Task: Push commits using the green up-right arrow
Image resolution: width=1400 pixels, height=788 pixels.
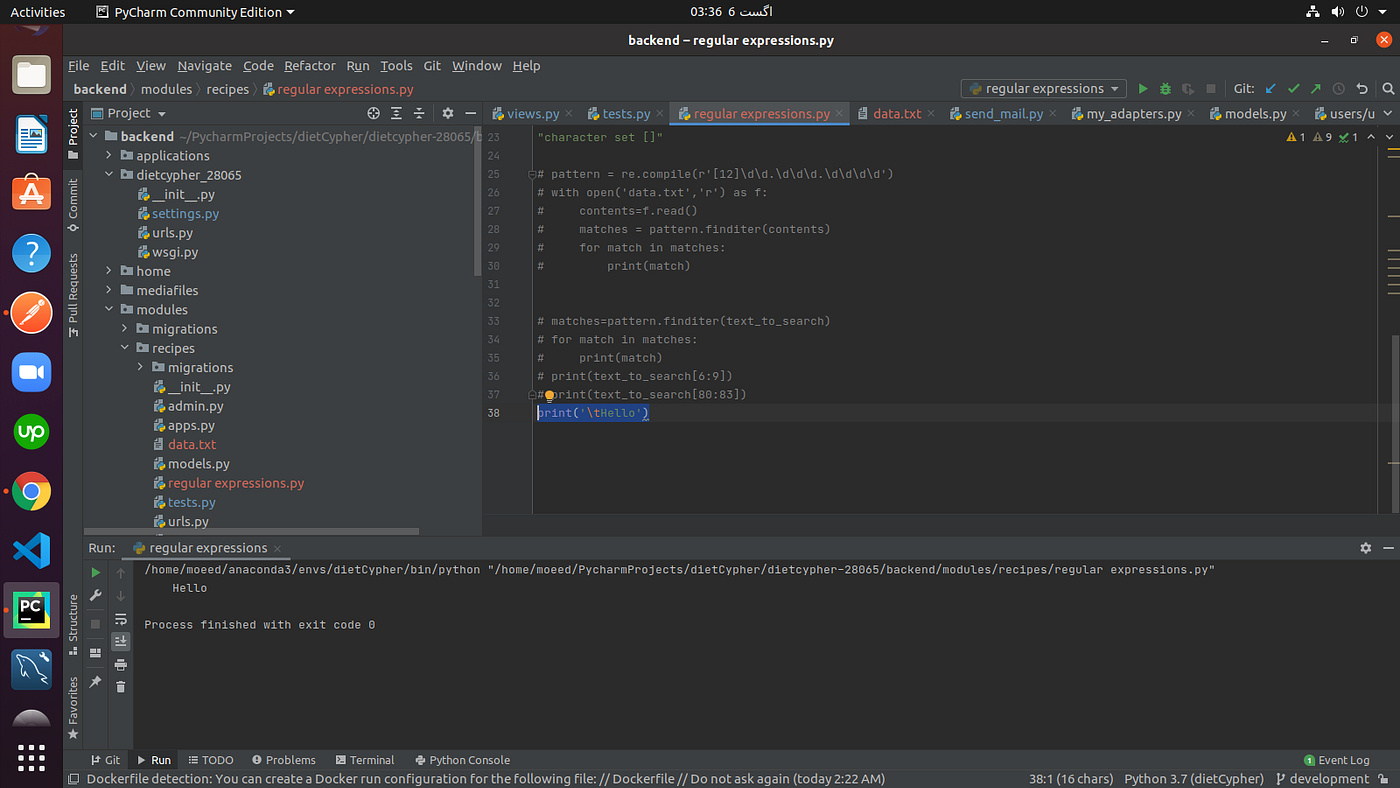Action: point(1316,89)
